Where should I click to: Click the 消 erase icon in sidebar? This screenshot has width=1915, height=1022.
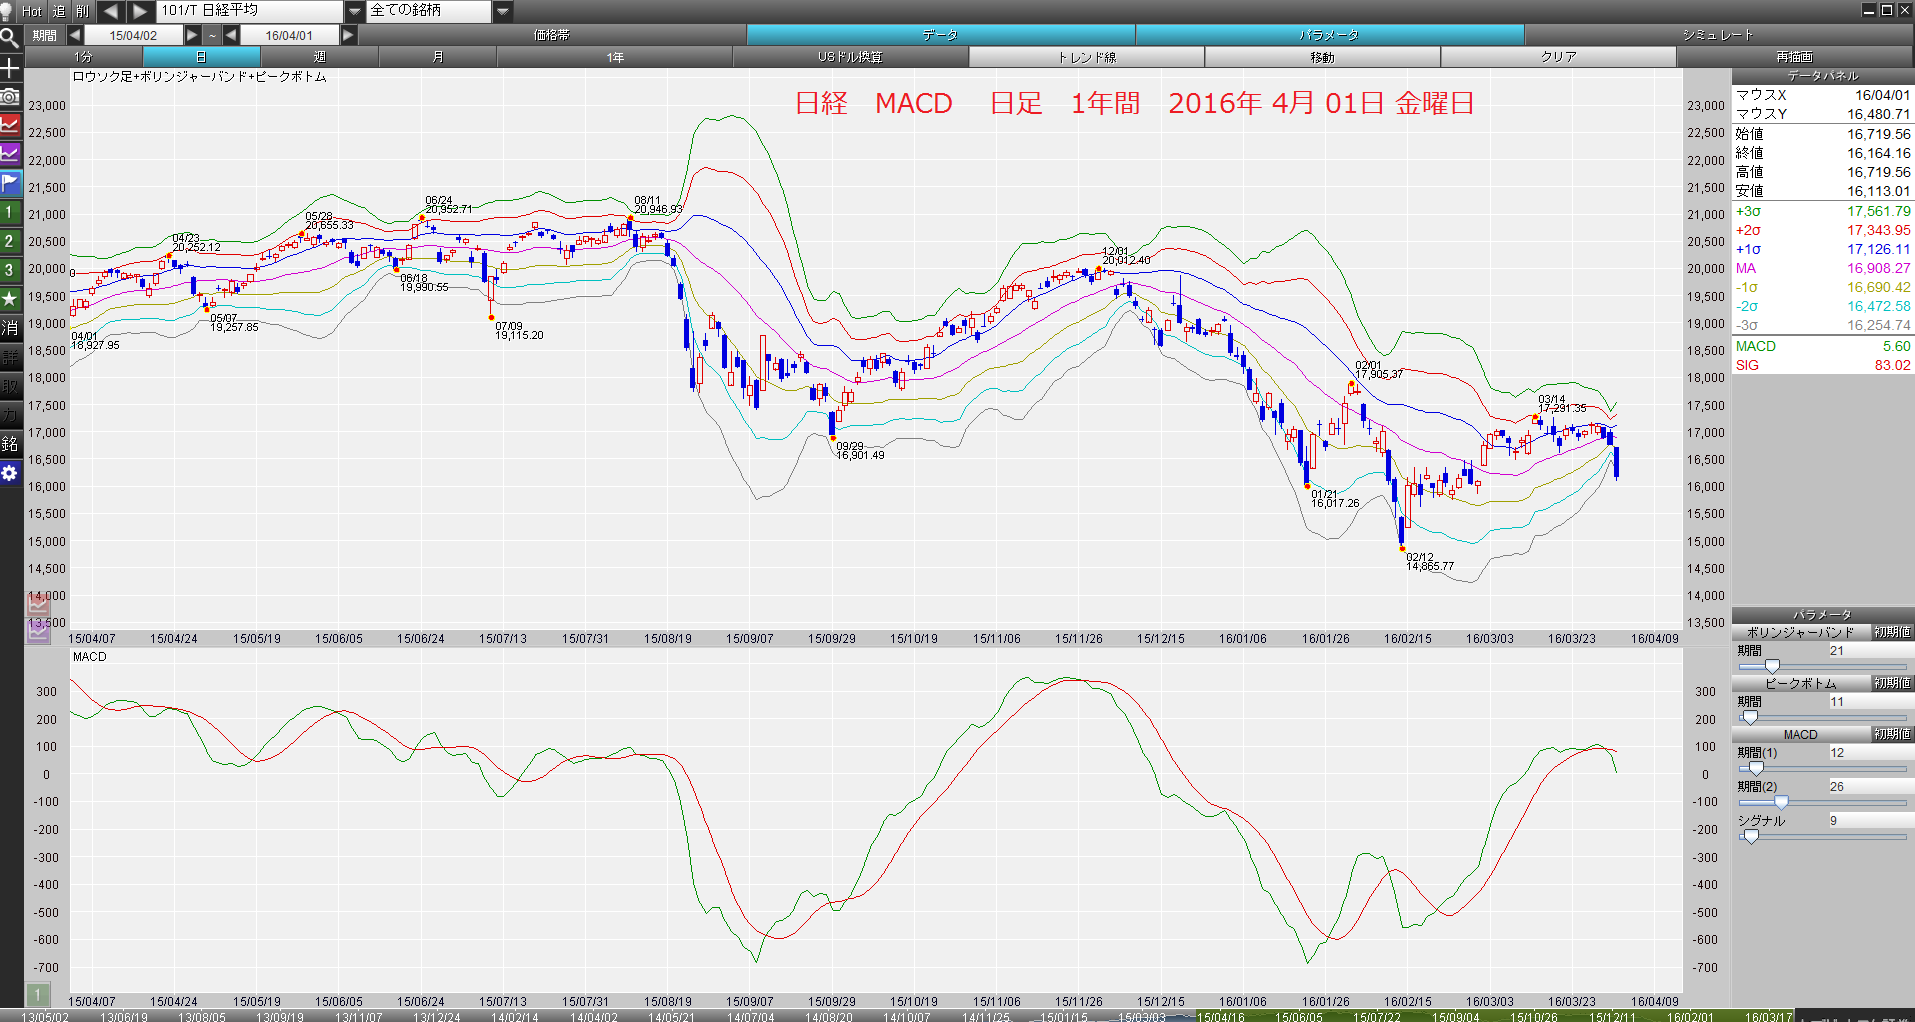10,328
